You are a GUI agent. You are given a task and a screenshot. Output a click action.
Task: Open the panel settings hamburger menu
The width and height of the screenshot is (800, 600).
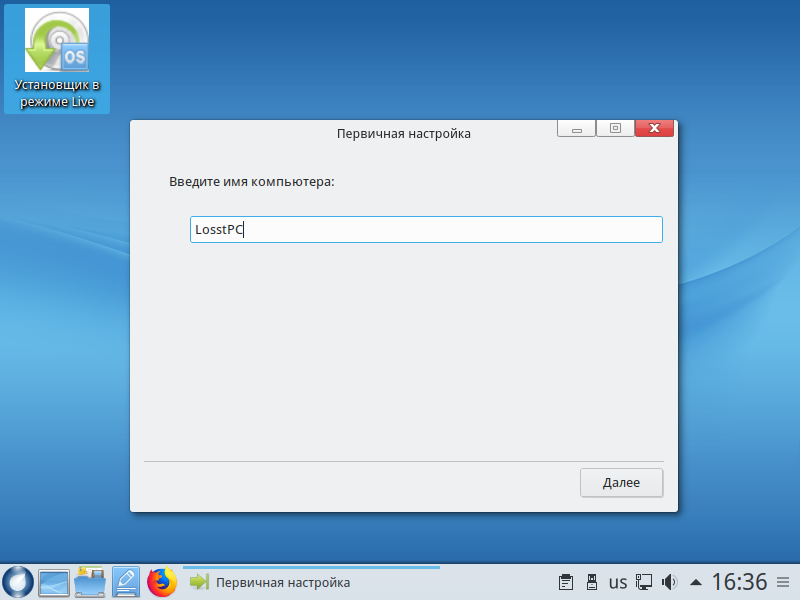pyautogui.click(x=783, y=581)
